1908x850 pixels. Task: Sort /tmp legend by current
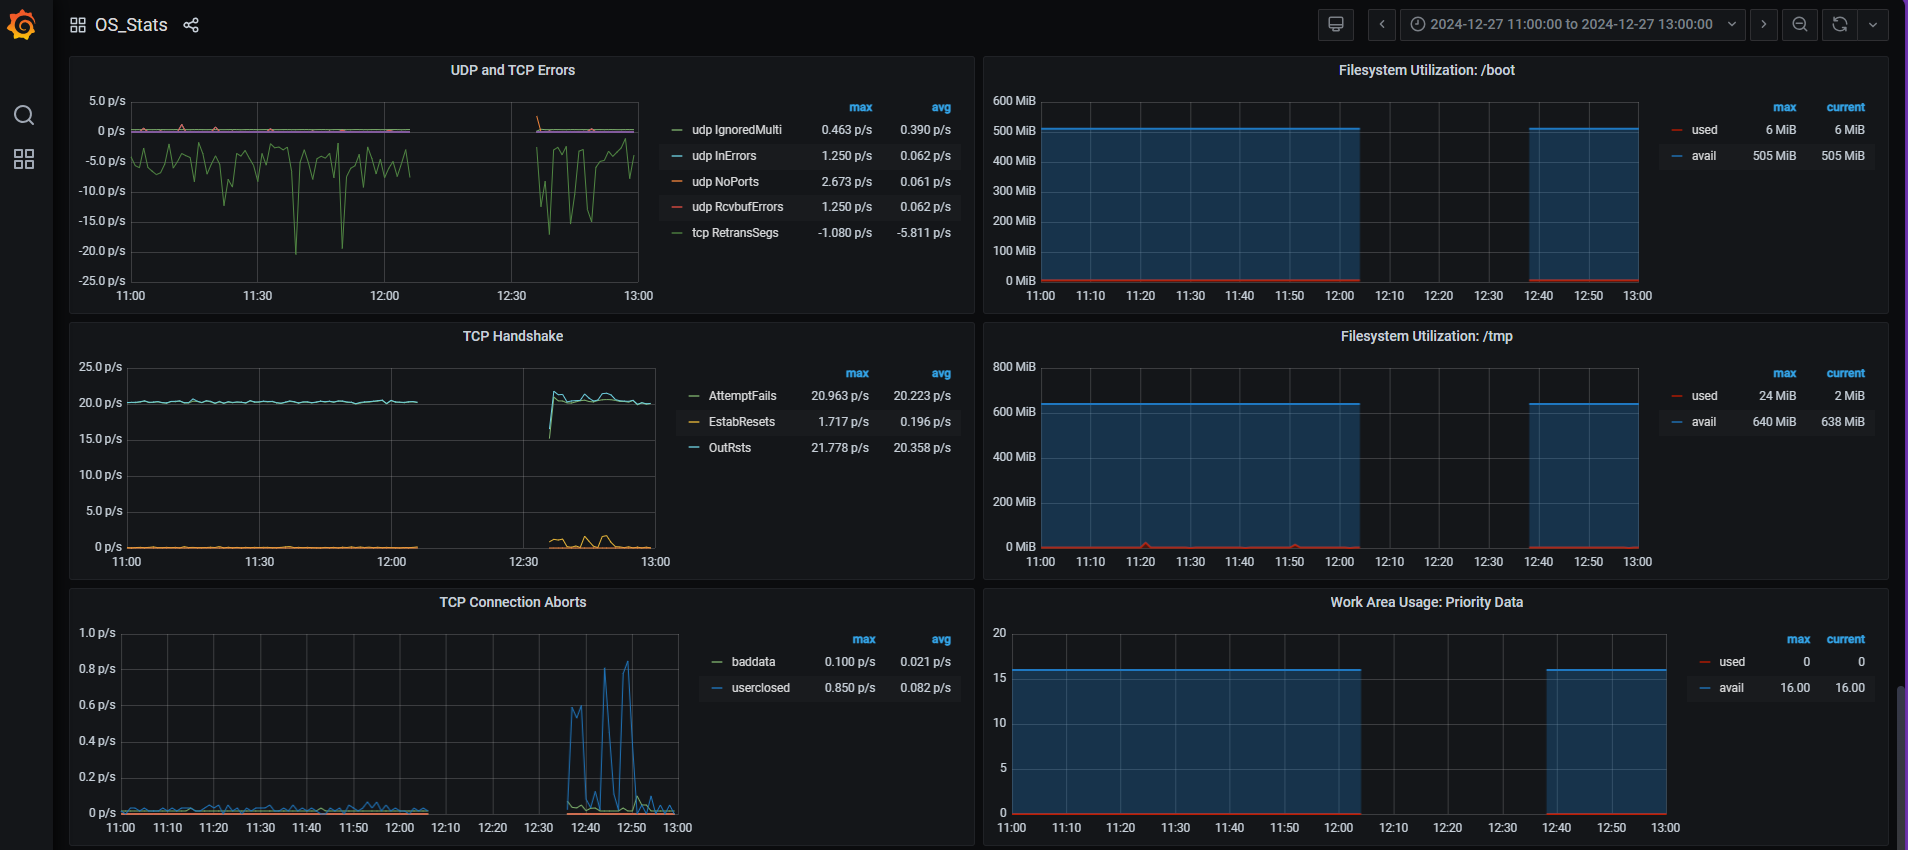pyautogui.click(x=1845, y=373)
